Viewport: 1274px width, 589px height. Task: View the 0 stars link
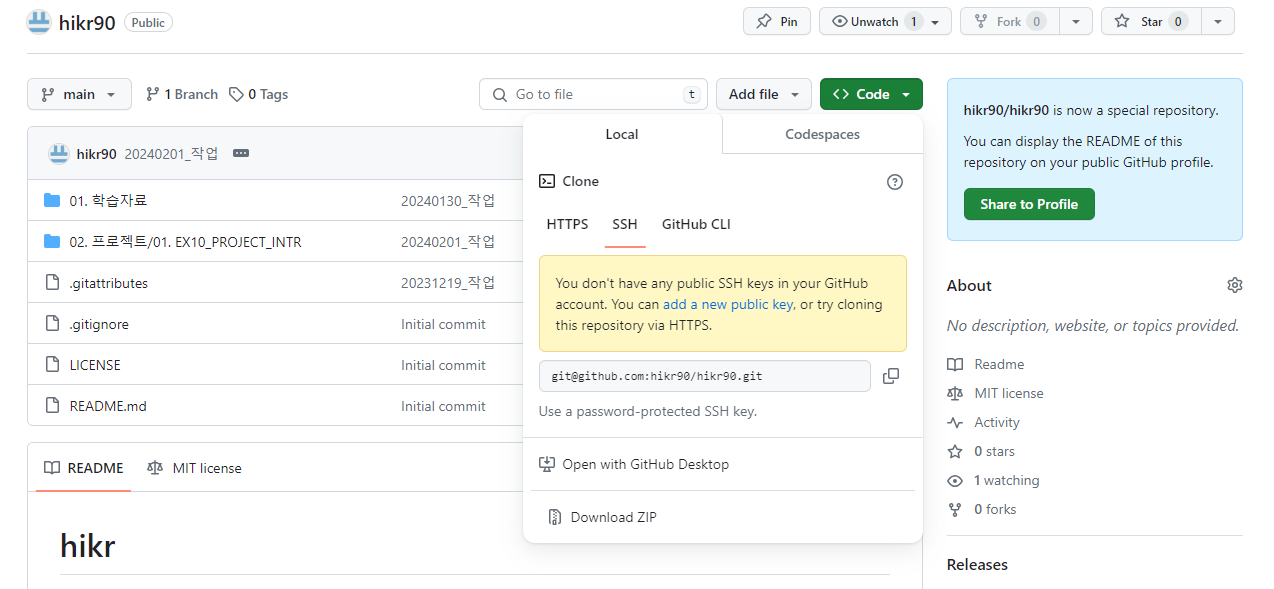click(x=994, y=451)
